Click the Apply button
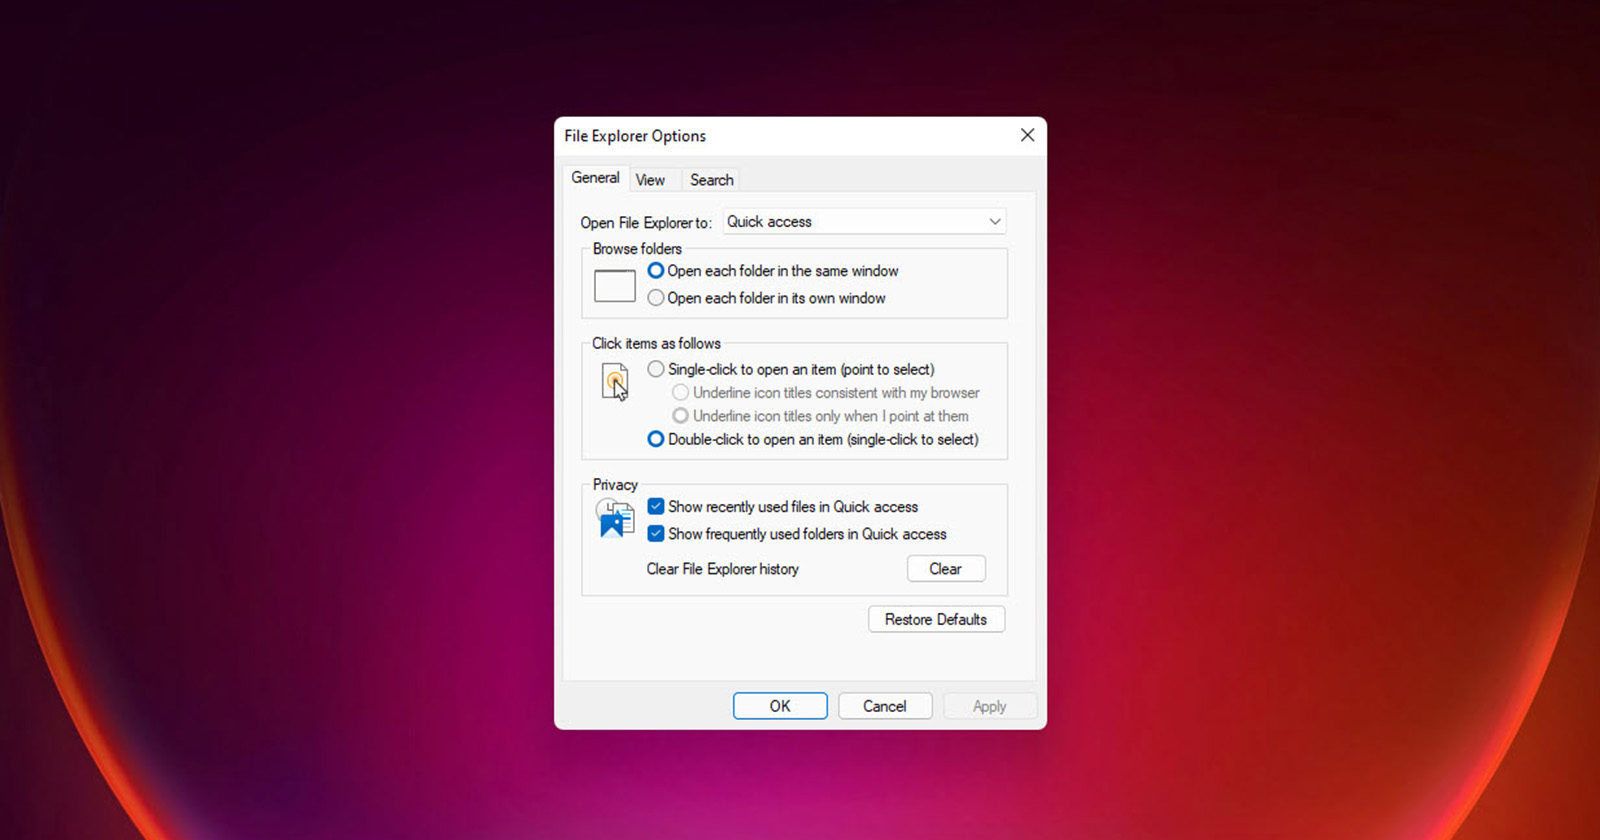 tap(990, 706)
